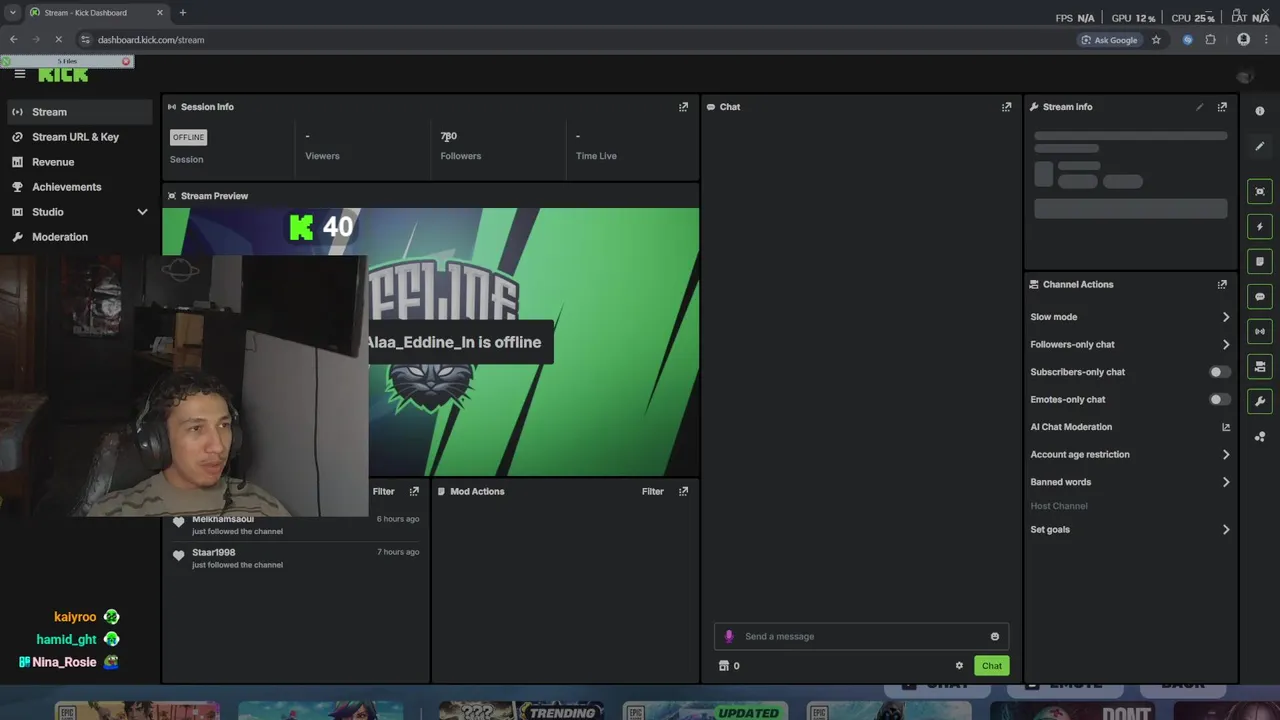Edit Stream Info with the pencil icon
The image size is (1280, 720).
[x=1199, y=107]
